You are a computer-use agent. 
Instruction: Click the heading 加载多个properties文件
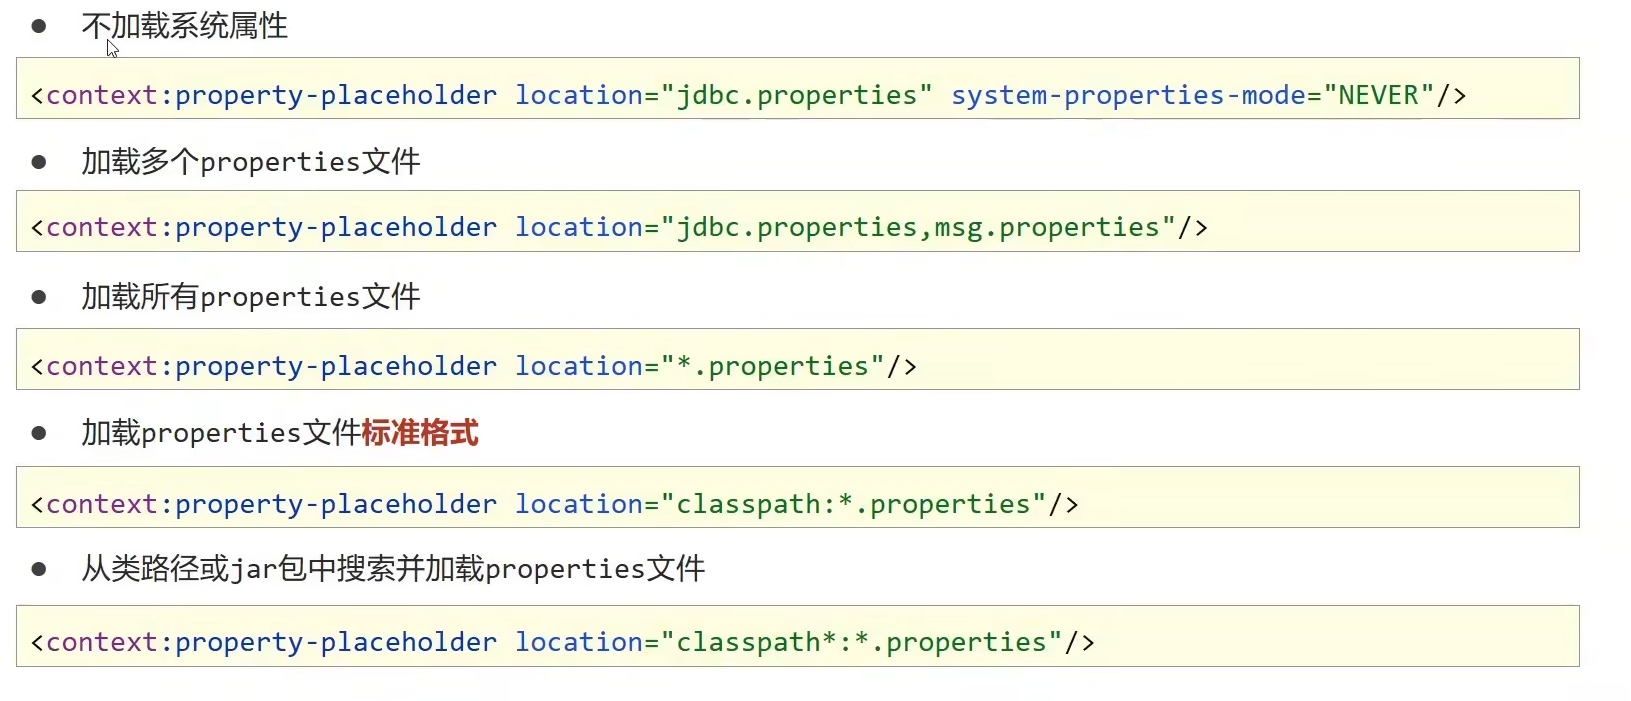(x=251, y=162)
